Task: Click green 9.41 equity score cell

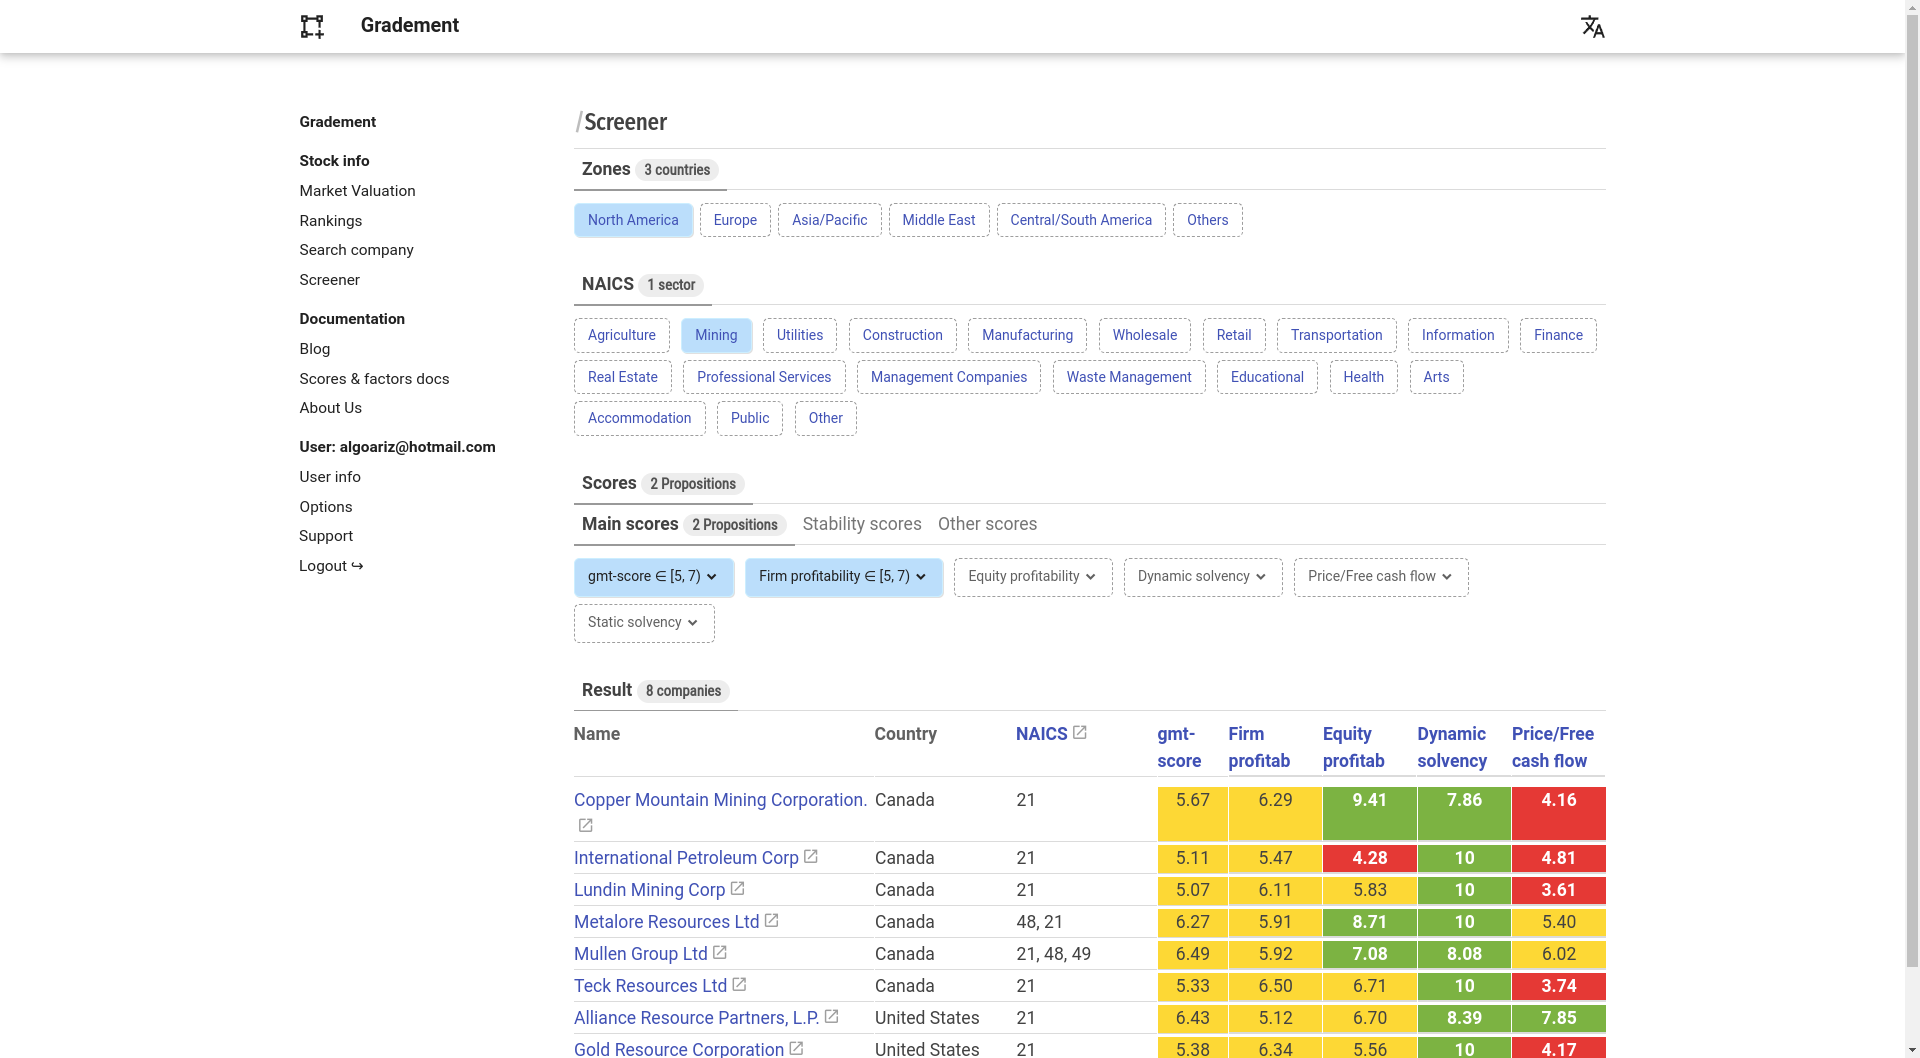Action: 1369,813
